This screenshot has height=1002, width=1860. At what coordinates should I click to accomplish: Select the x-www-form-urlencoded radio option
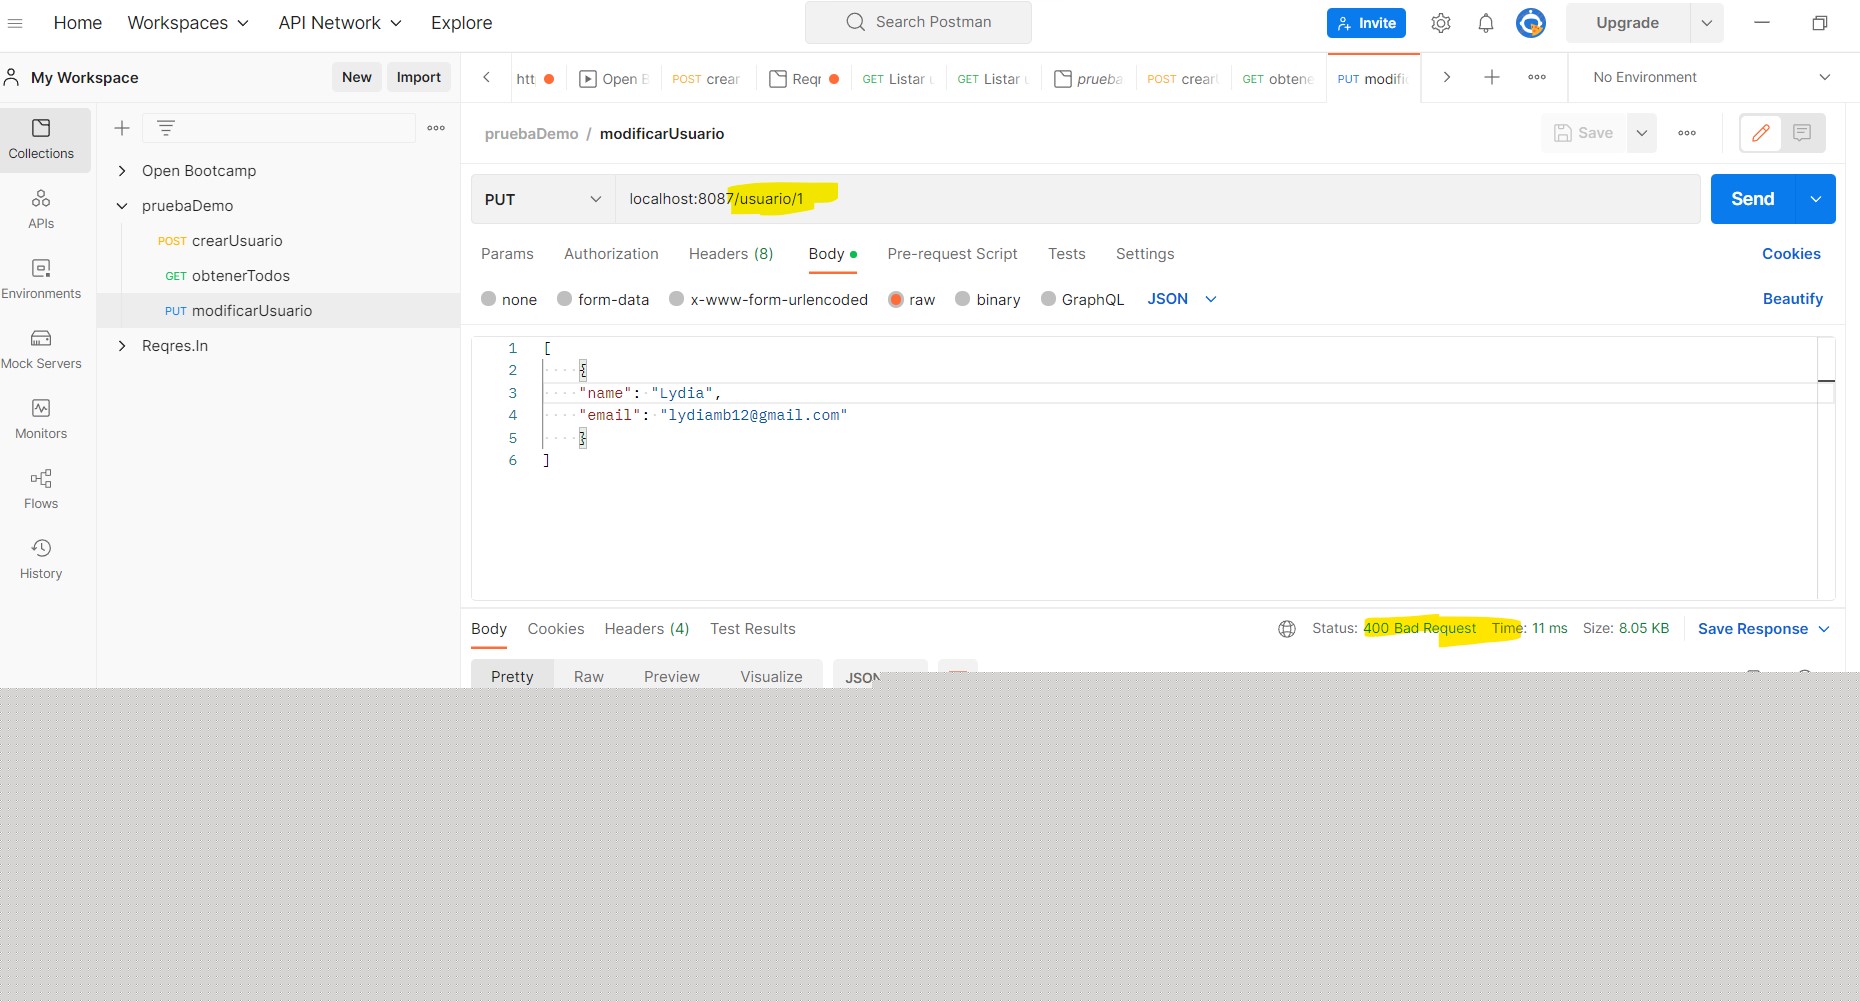point(677,299)
